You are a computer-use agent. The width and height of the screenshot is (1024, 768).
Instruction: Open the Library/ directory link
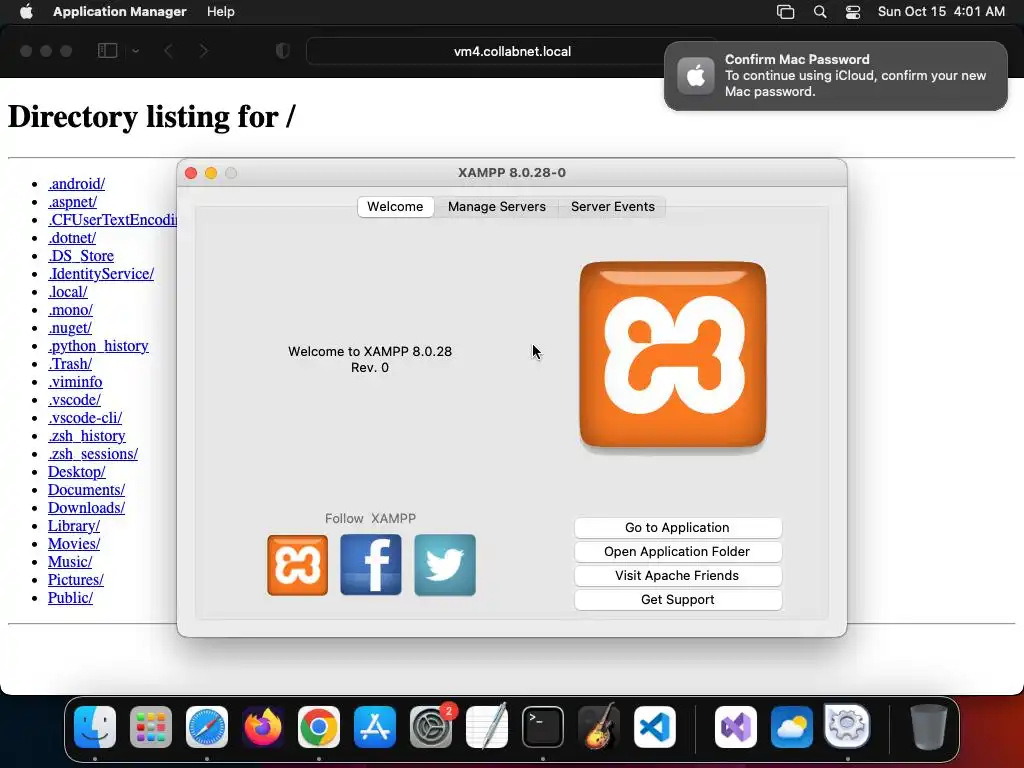74,526
